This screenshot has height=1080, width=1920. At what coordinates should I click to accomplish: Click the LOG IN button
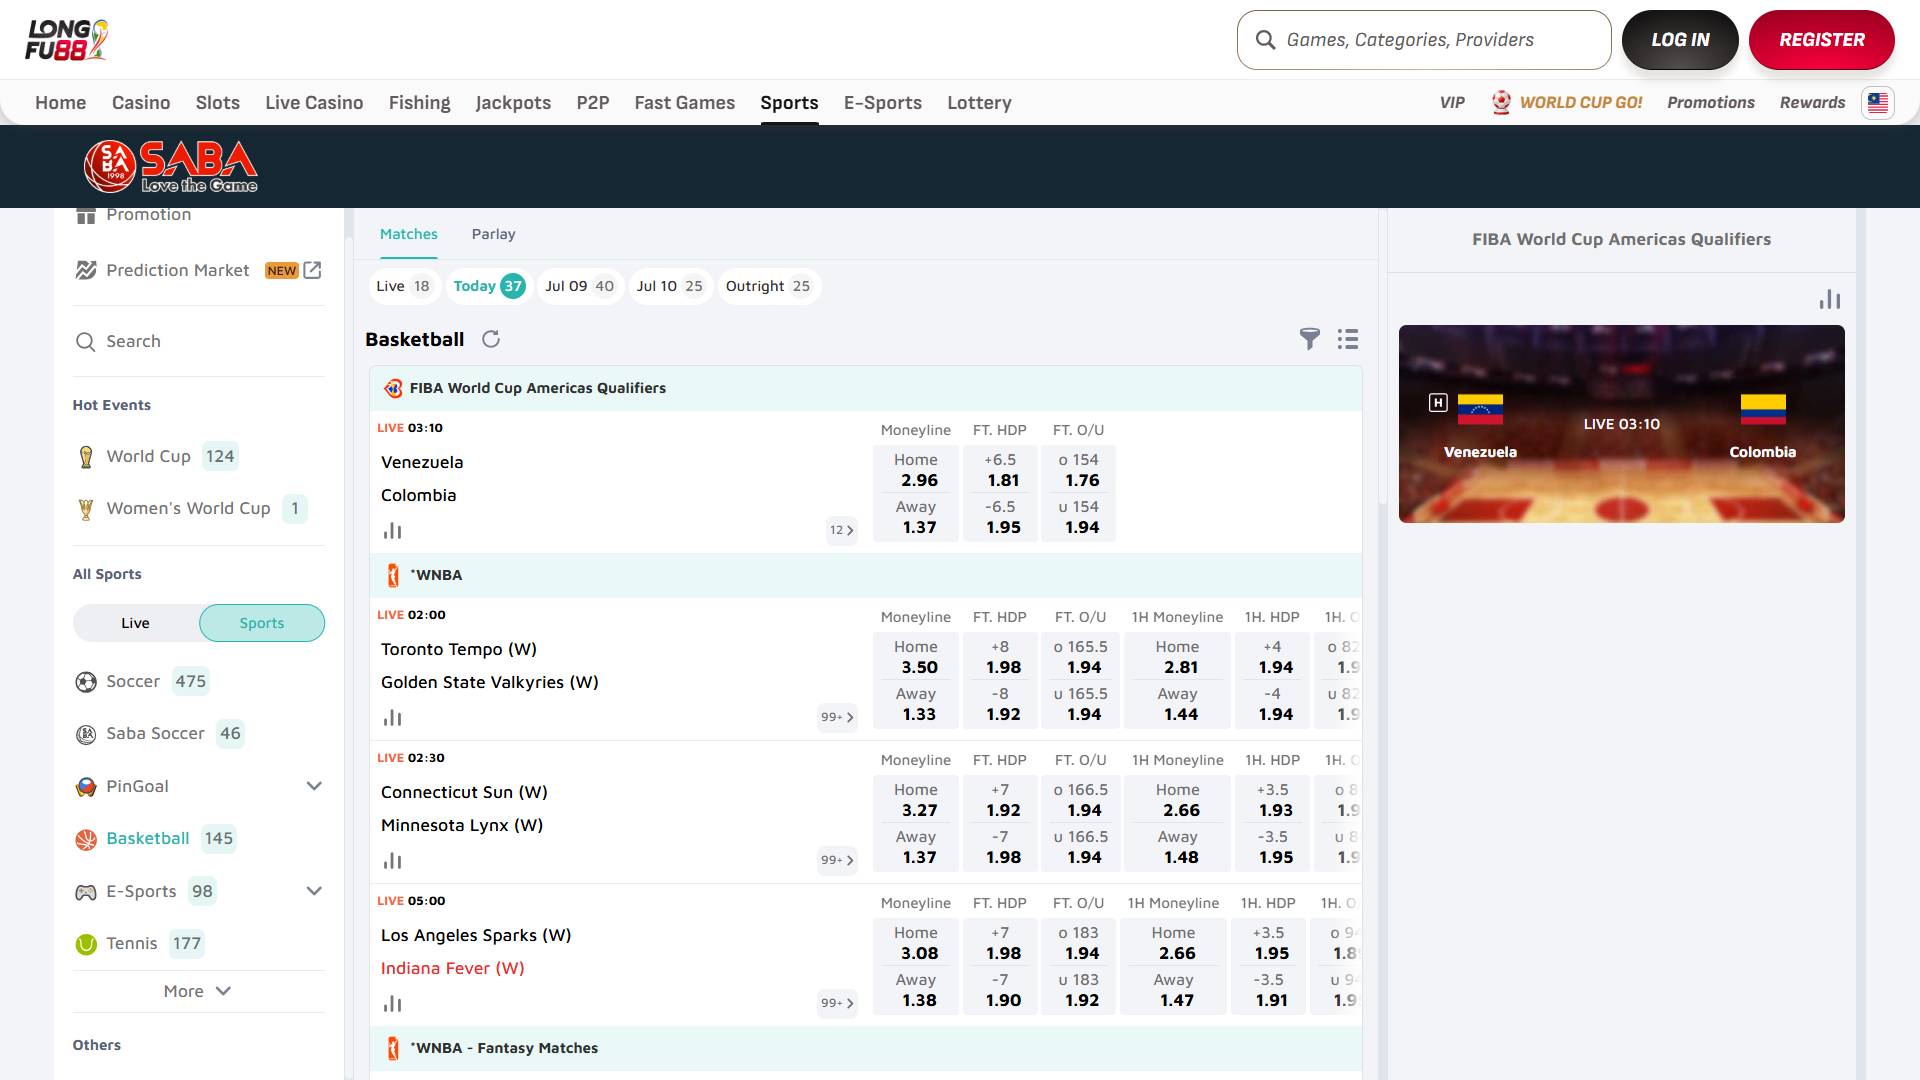[1680, 40]
